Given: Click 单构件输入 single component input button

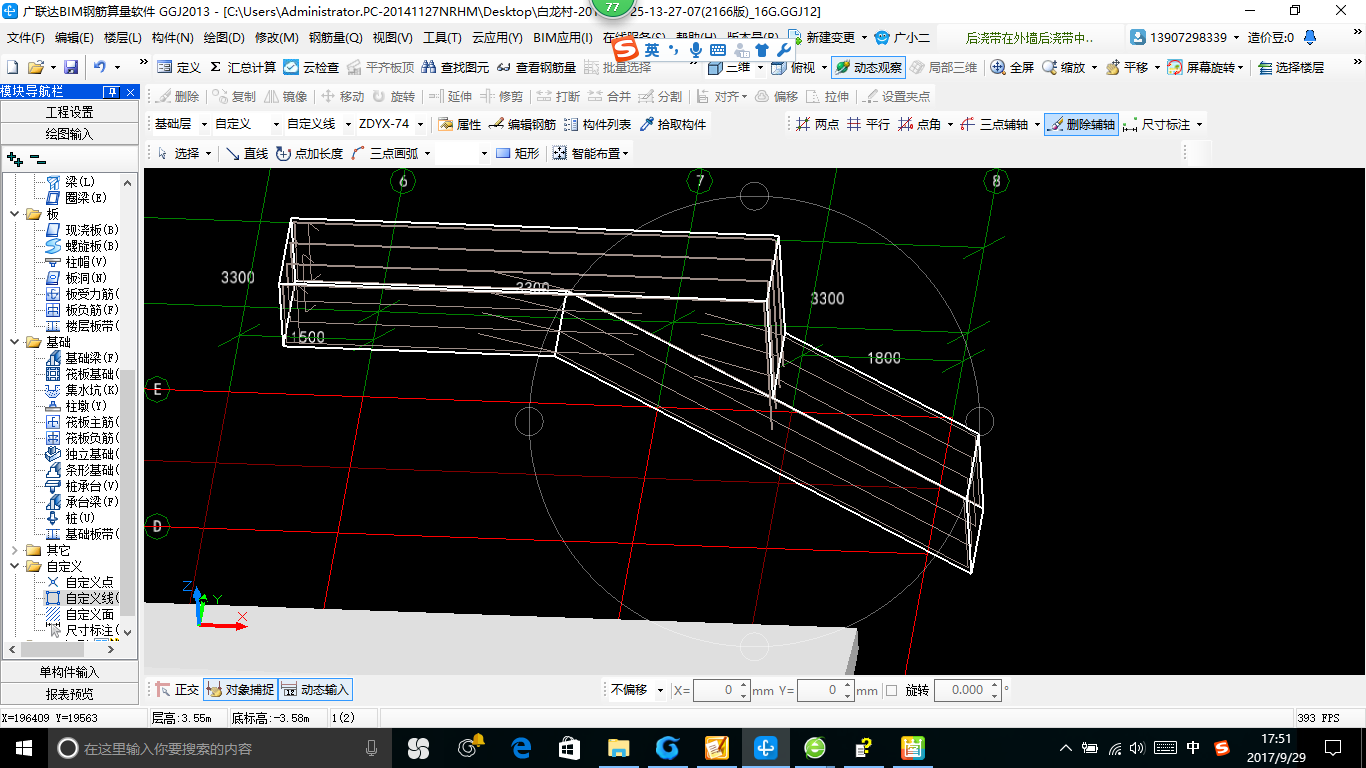Looking at the screenshot, I should pyautogui.click(x=69, y=672).
